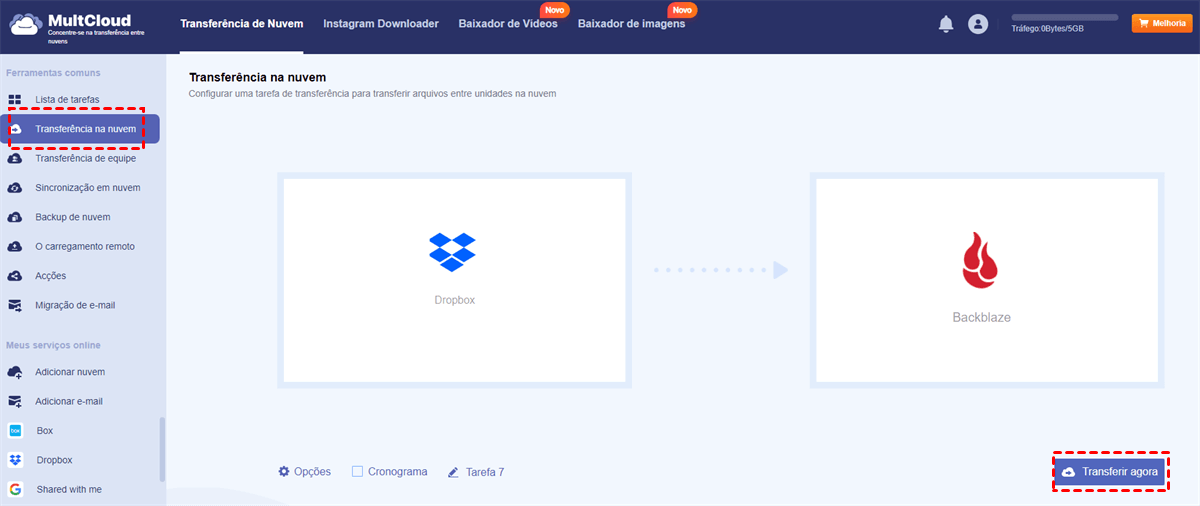Open the Instagram Downloader tab

[x=381, y=24]
